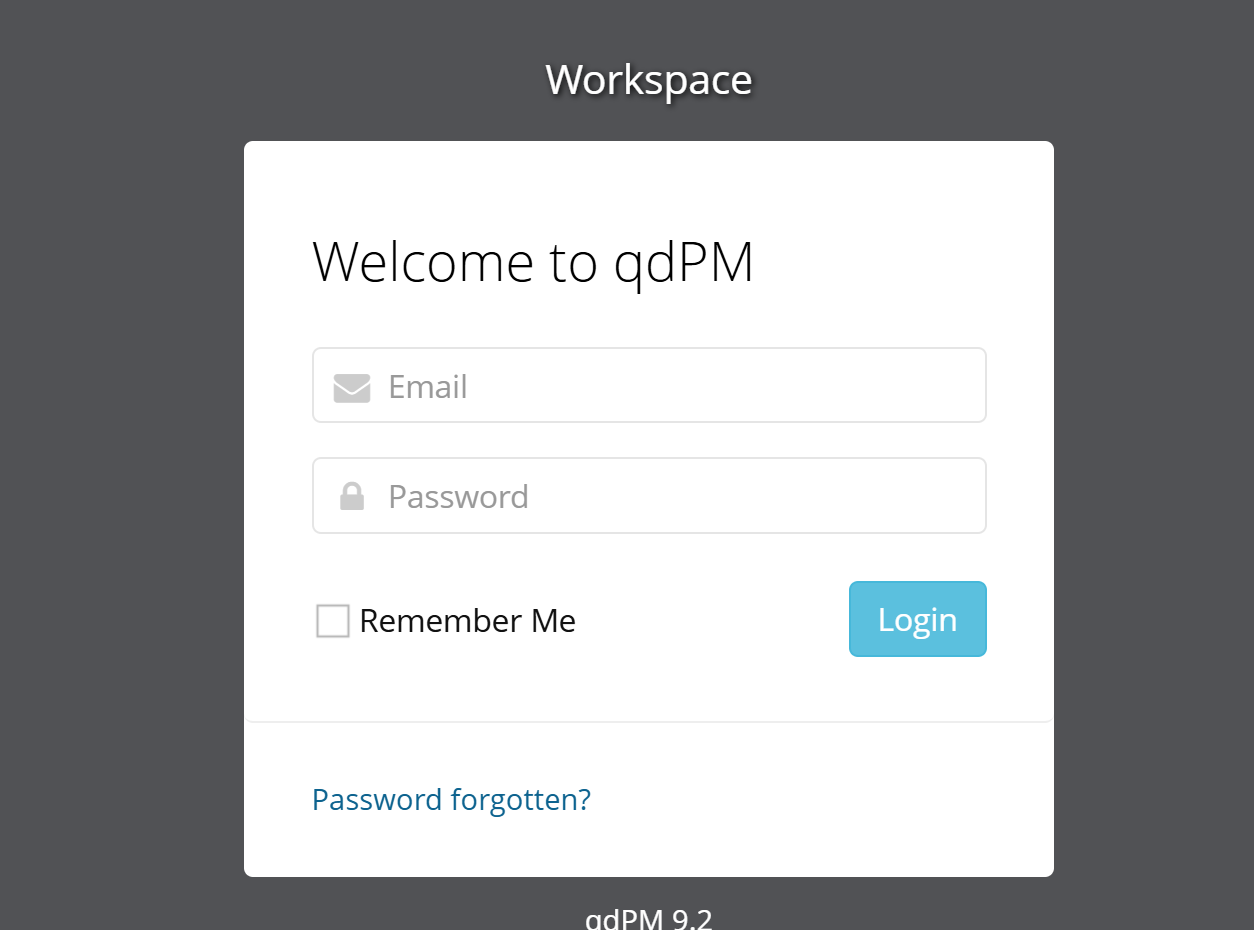The image size is (1254, 930).
Task: Click the Remember Me label text
Action: [x=467, y=621]
